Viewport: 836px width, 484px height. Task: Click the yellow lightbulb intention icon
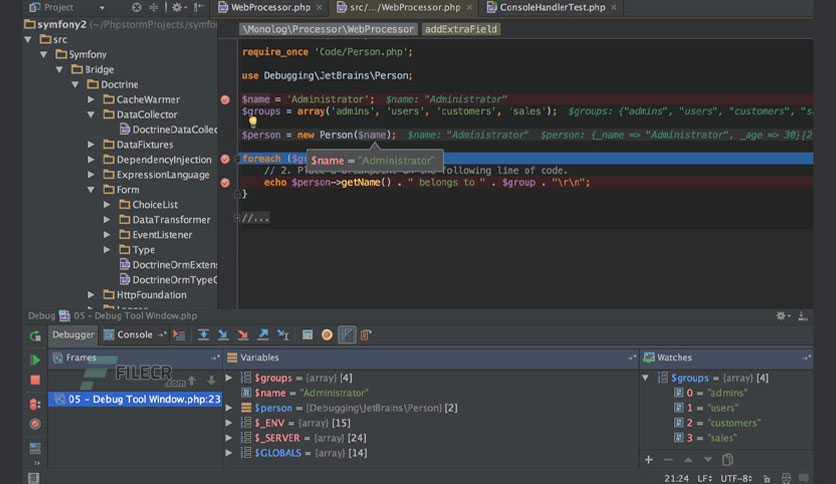253,122
